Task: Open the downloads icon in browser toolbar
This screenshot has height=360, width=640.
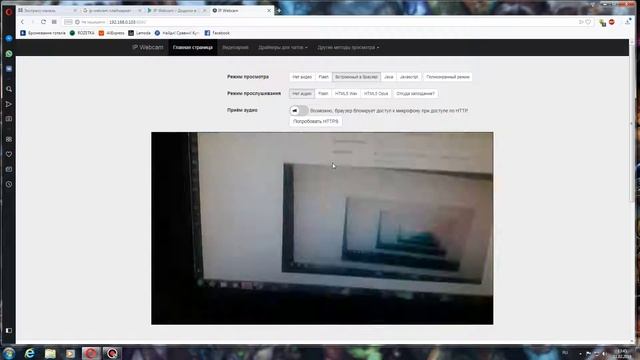Action: [x=628, y=22]
